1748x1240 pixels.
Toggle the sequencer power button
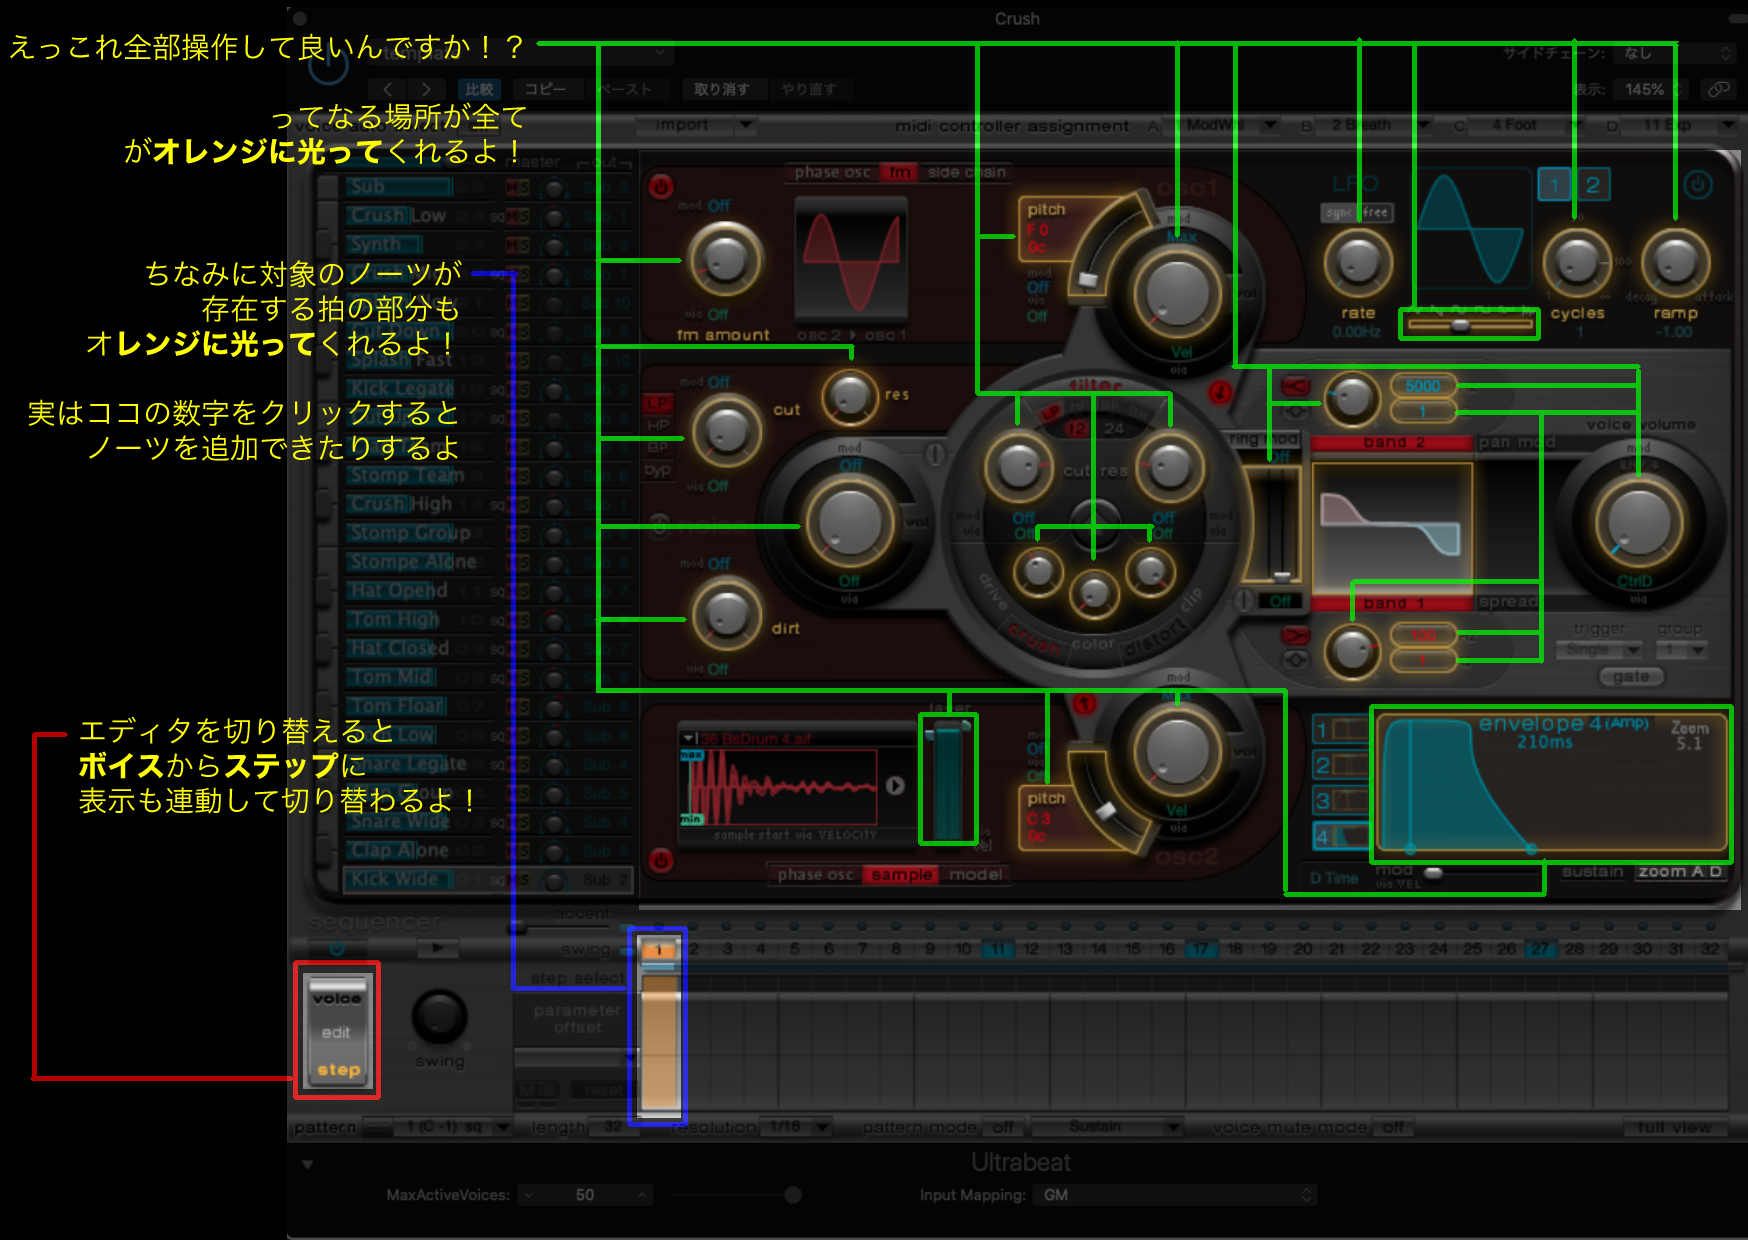(x=337, y=948)
